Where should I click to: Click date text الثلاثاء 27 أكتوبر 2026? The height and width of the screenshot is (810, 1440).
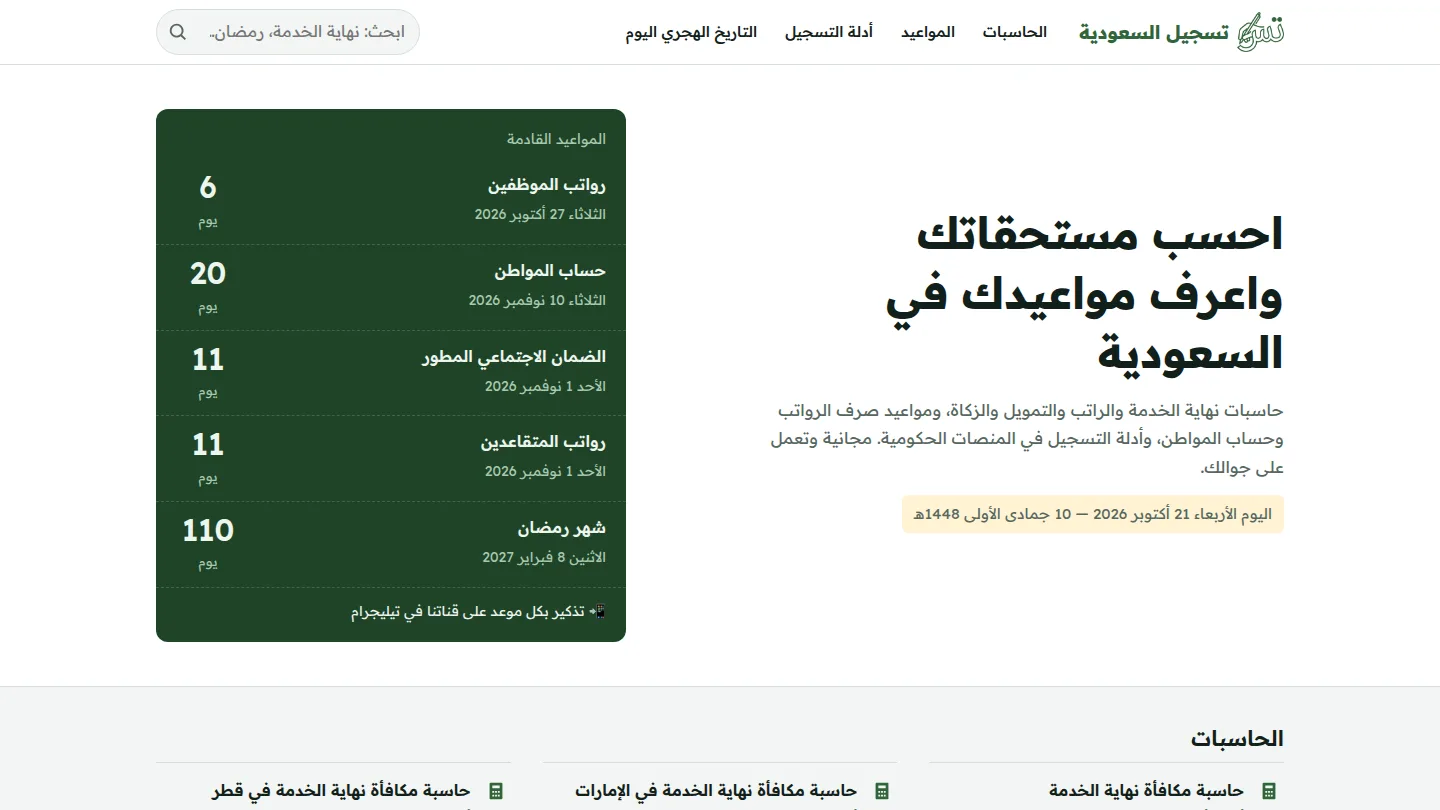[540, 215]
